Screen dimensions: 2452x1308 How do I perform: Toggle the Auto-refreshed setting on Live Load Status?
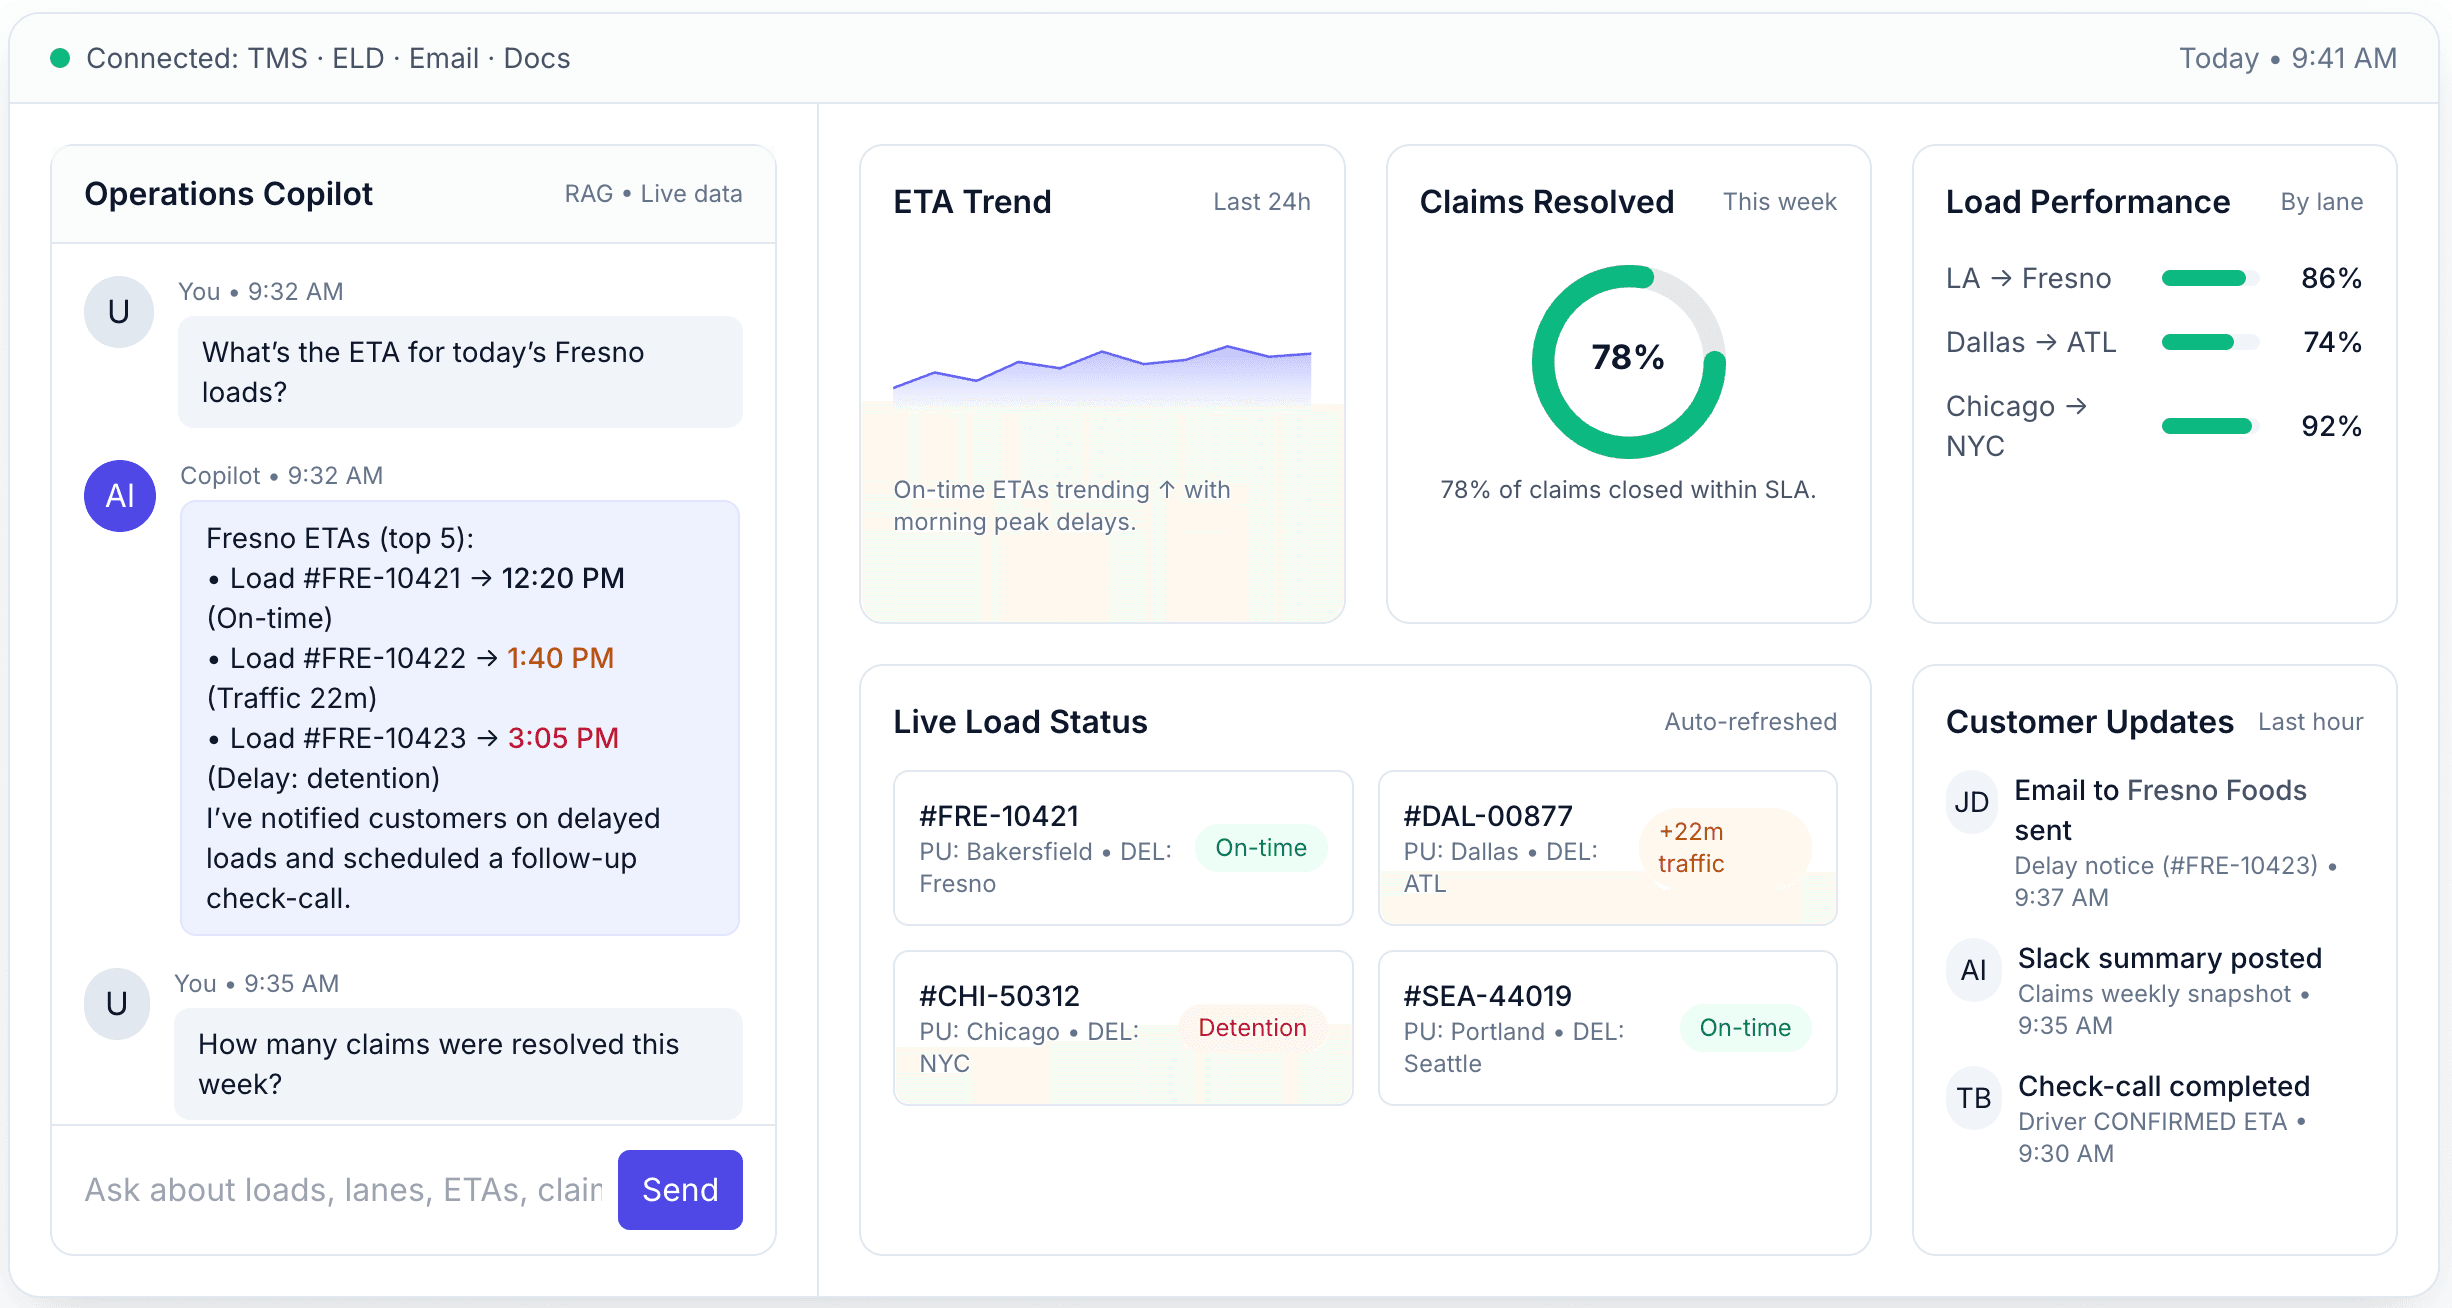pyautogui.click(x=1751, y=721)
